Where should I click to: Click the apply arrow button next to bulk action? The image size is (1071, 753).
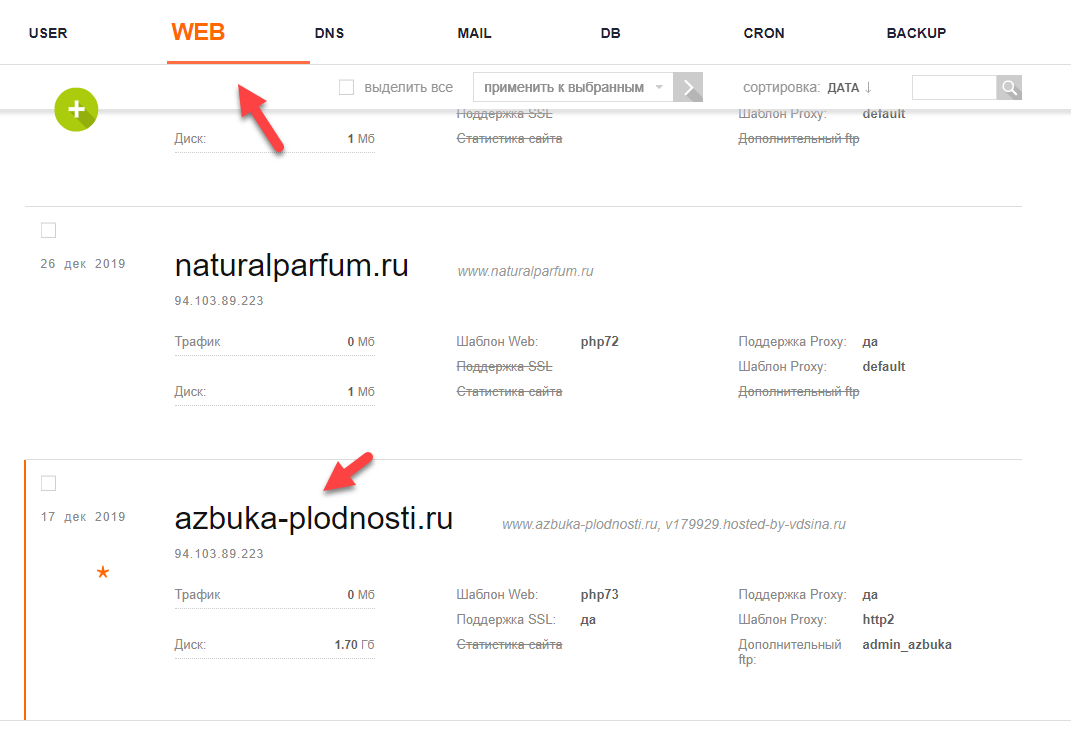tap(688, 87)
